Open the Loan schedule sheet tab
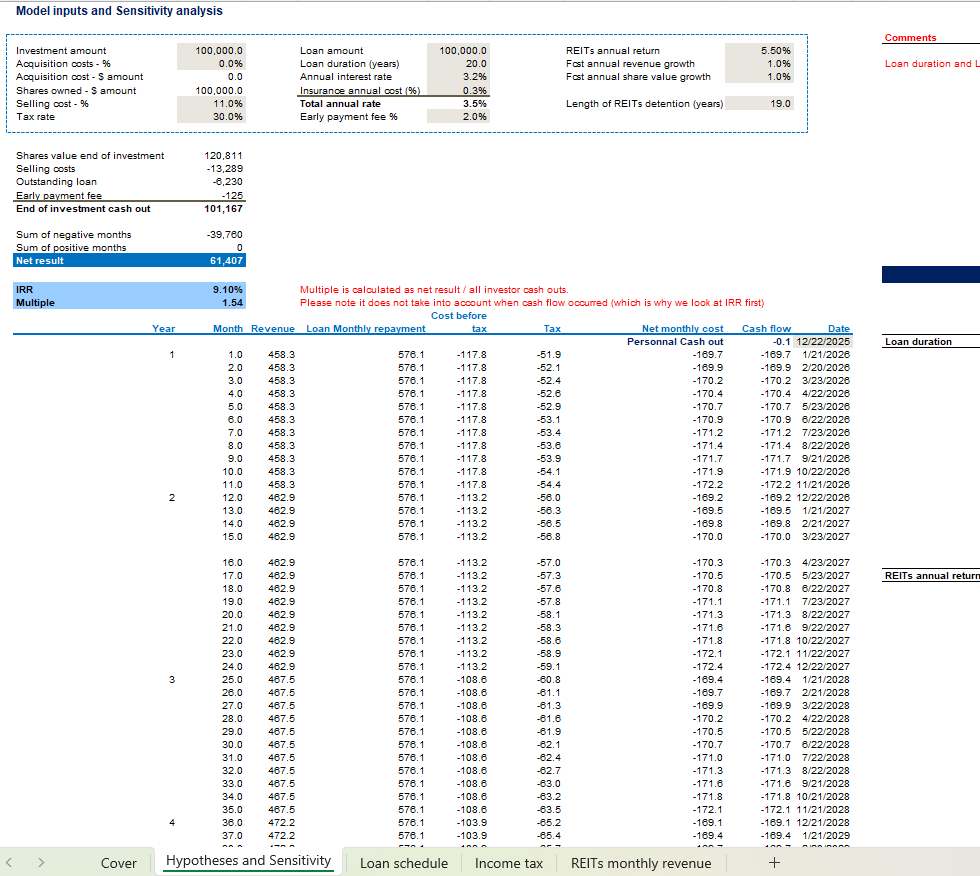980x876 pixels. pos(403,863)
